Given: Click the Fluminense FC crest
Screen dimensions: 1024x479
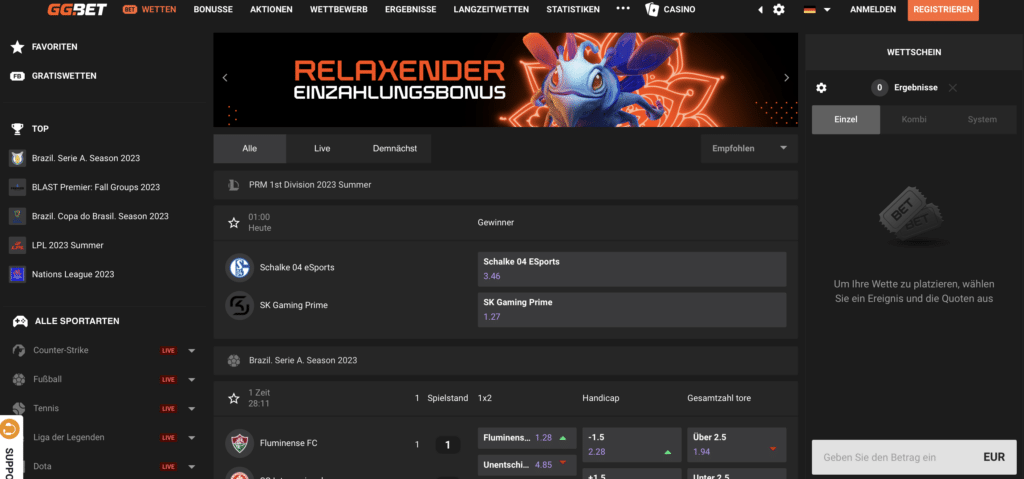Looking at the screenshot, I should click(239, 443).
